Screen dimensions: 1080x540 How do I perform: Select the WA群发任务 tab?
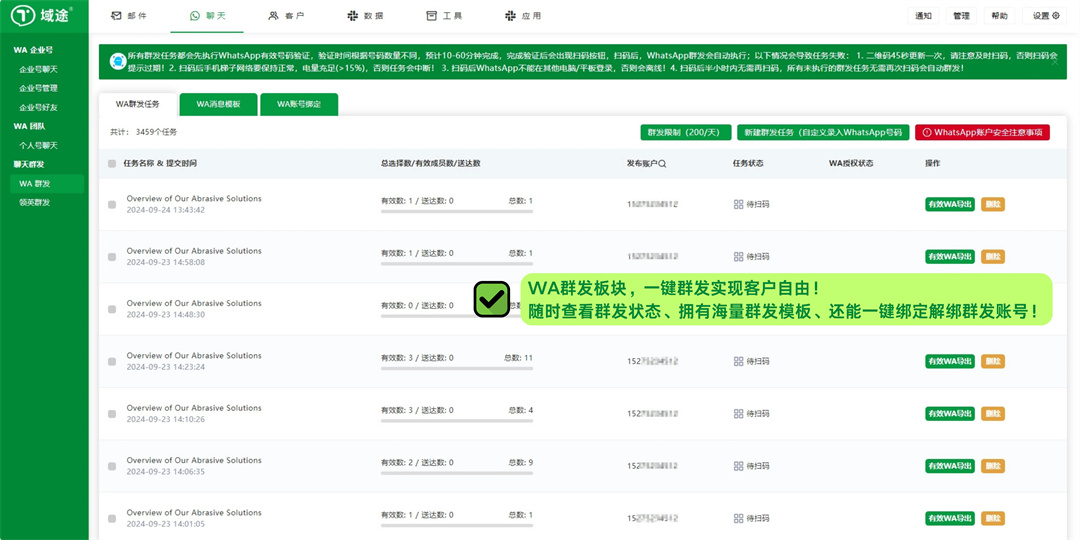click(138, 104)
